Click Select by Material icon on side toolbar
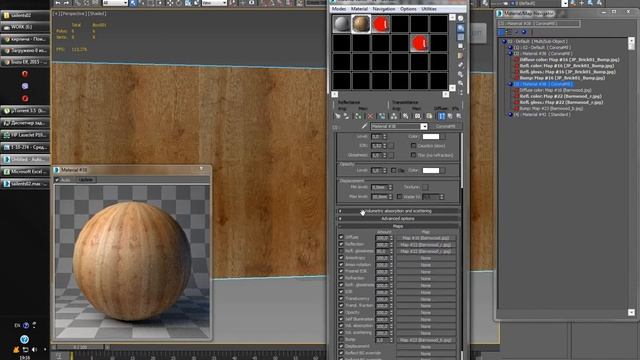This screenshot has width=640, height=360. [x=460, y=83]
